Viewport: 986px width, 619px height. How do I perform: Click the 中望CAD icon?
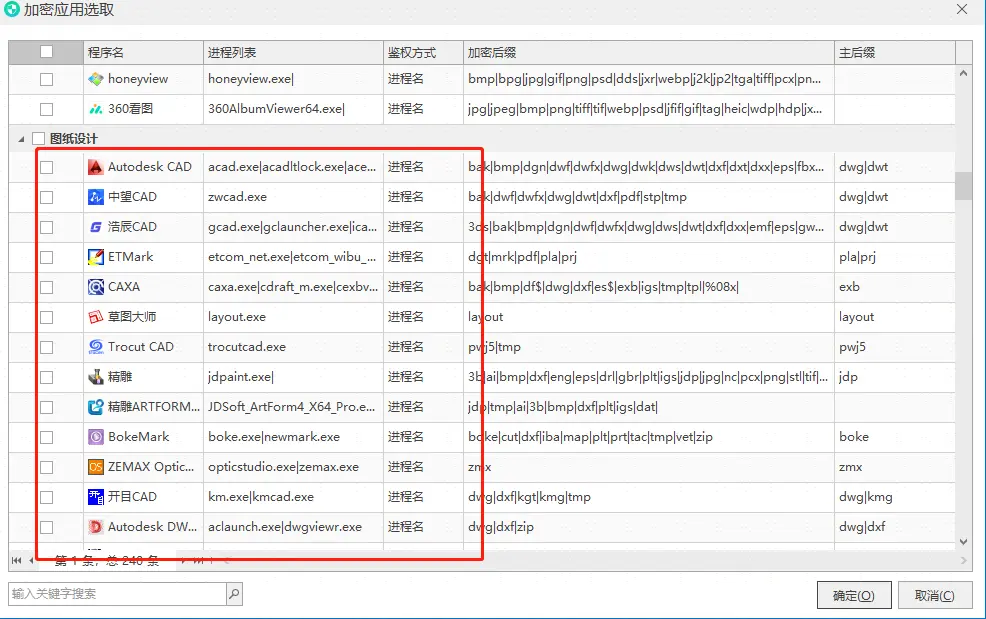point(96,197)
